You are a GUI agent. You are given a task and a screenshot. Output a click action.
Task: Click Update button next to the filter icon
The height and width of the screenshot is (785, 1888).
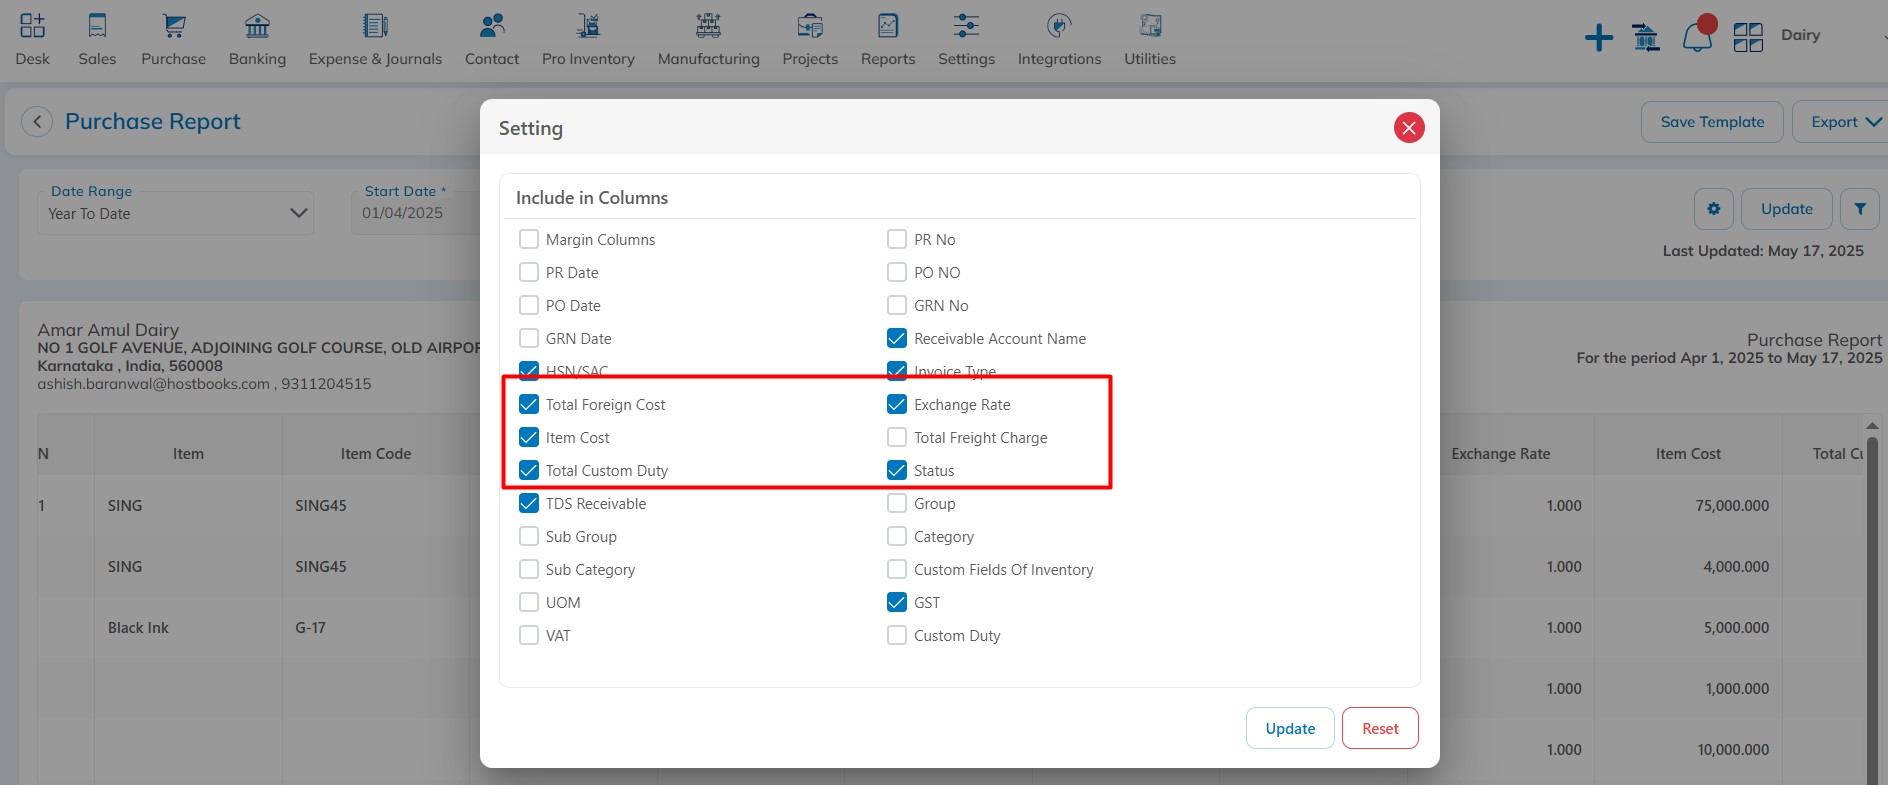(1787, 209)
